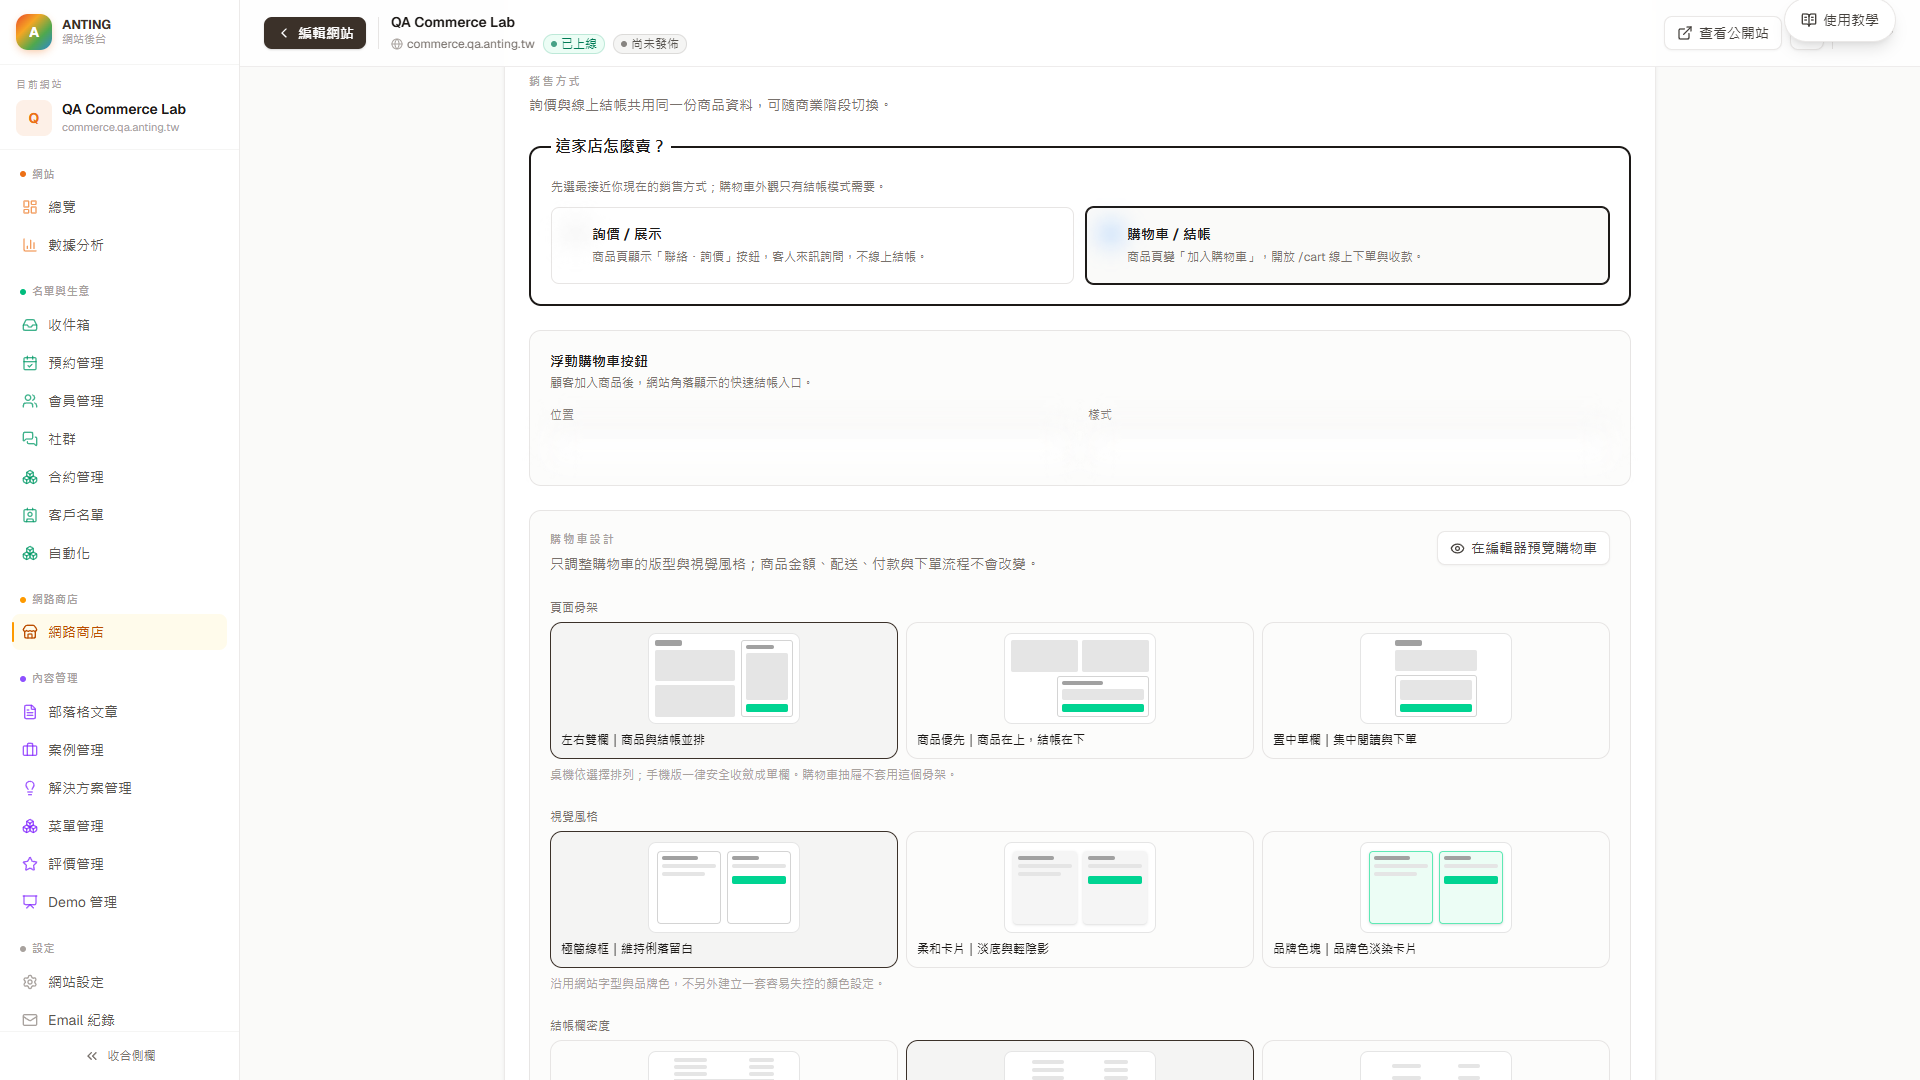
Task: Open 總覽 via its grid icon
Action: 30,207
